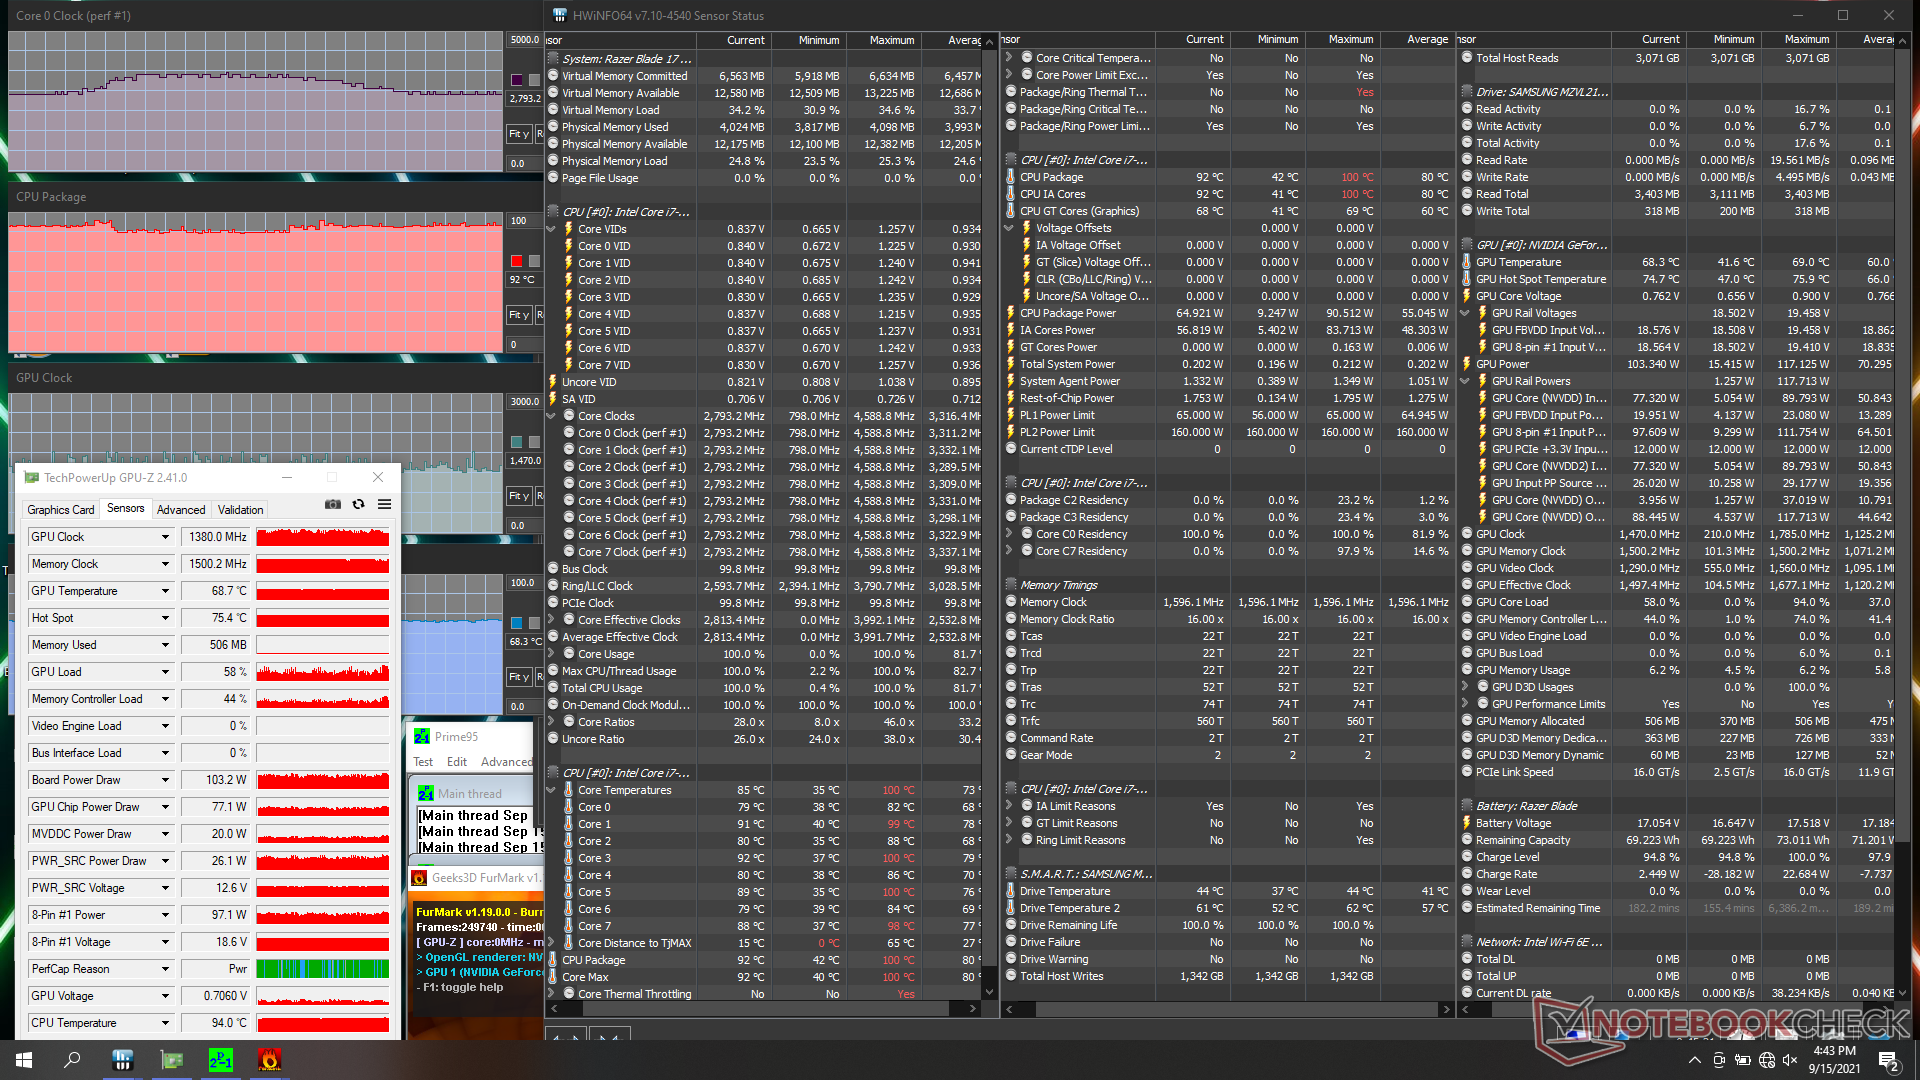1920x1080 pixels.
Task: Collapse the Core Clocks group
Action: click(551, 416)
